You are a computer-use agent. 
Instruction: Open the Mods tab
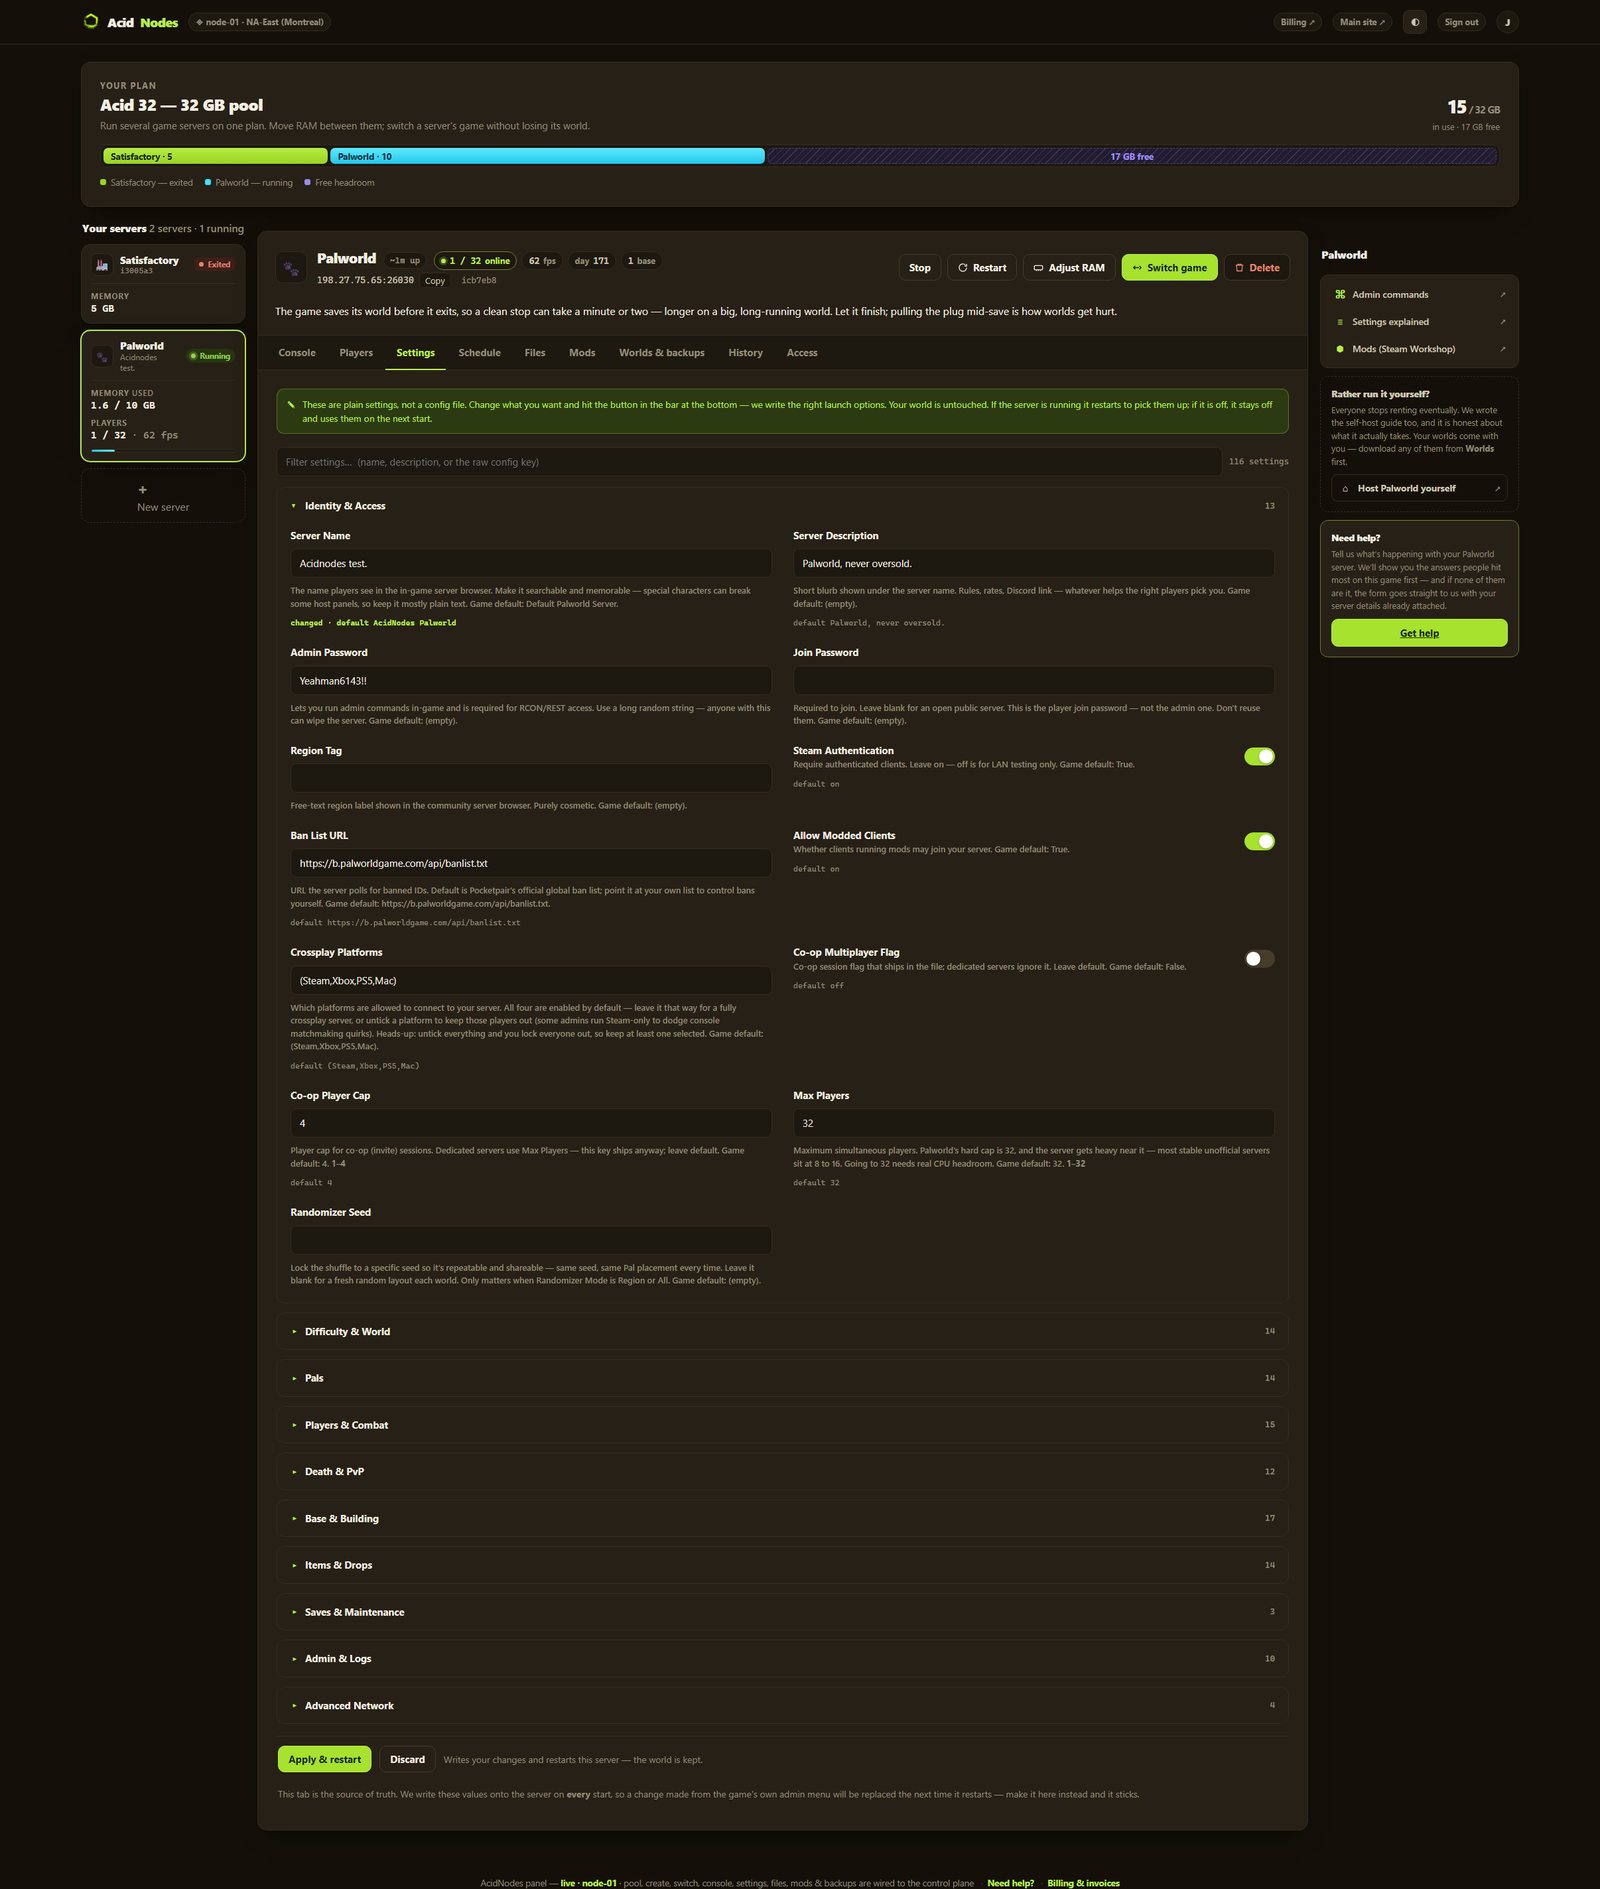(x=582, y=353)
